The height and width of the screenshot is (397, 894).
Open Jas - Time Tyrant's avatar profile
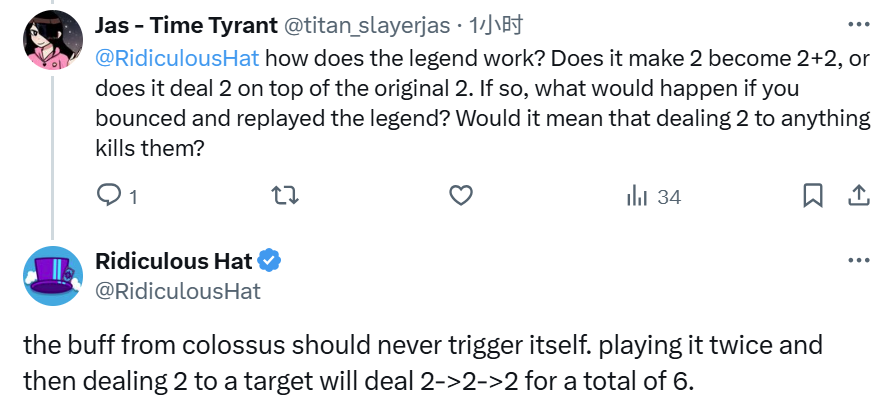point(52,40)
